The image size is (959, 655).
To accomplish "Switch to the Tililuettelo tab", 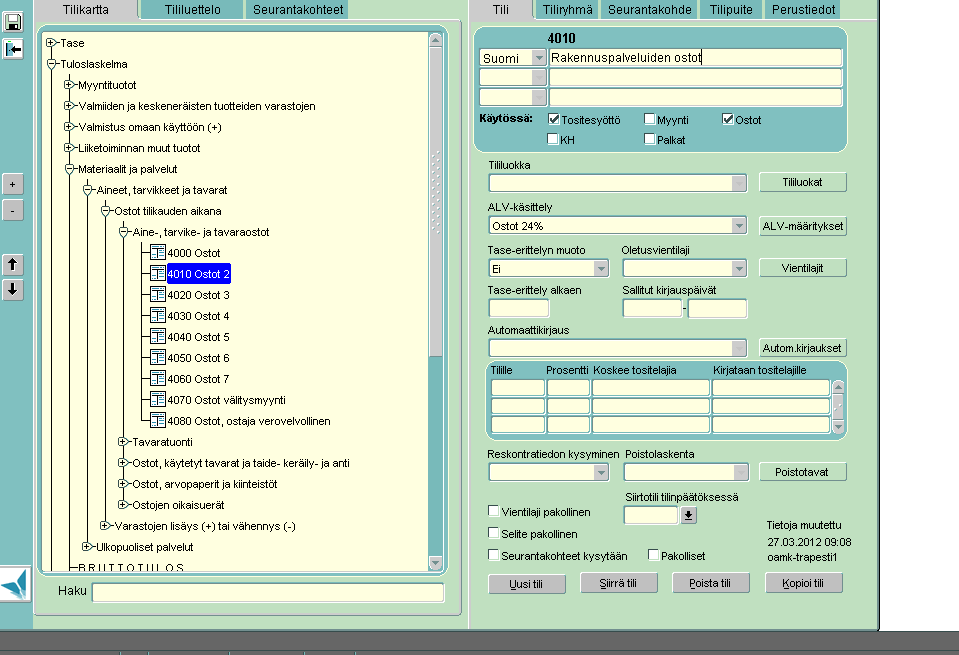I will click(x=192, y=9).
